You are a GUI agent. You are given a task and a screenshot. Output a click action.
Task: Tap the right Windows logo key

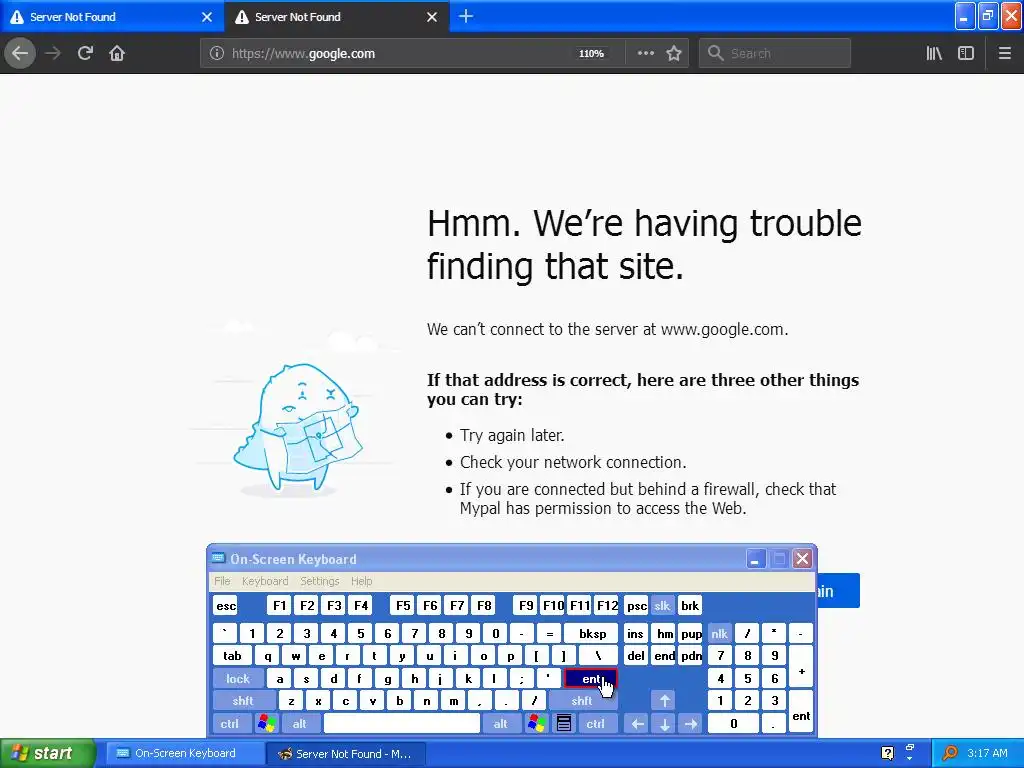pos(537,724)
